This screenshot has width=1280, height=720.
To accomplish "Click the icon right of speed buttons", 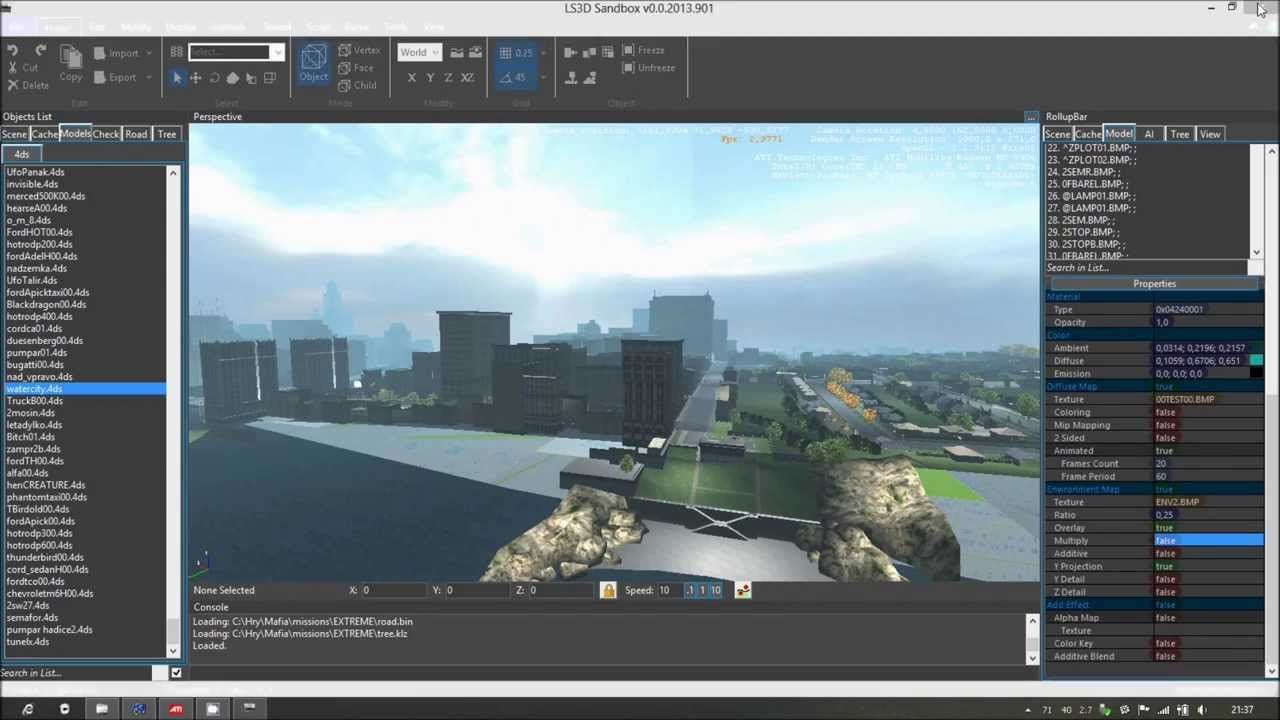I will point(742,590).
